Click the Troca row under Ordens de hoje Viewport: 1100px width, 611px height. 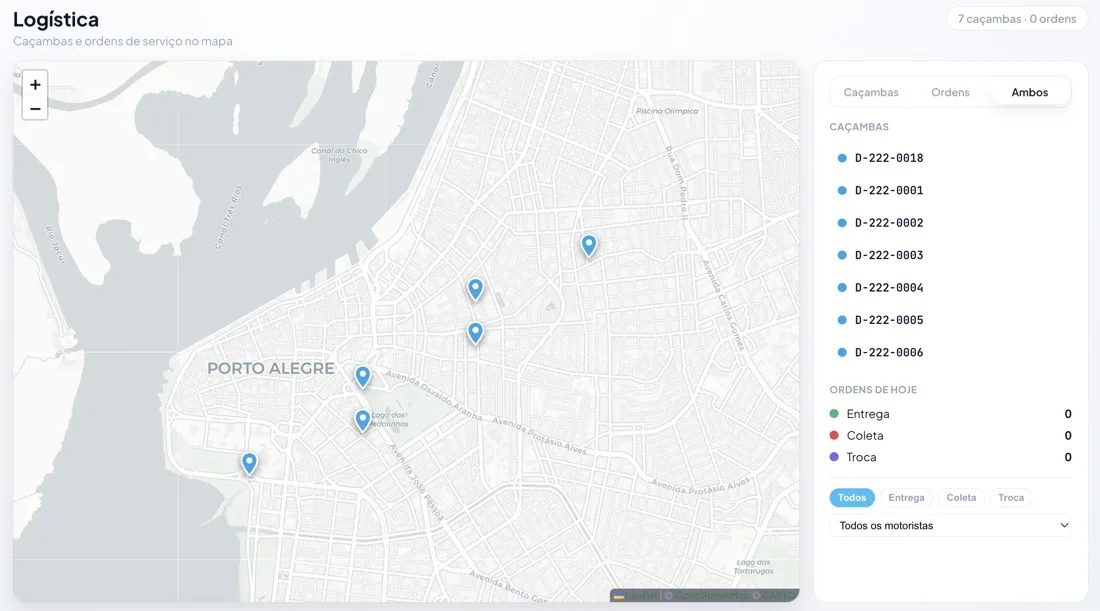click(x=950, y=457)
